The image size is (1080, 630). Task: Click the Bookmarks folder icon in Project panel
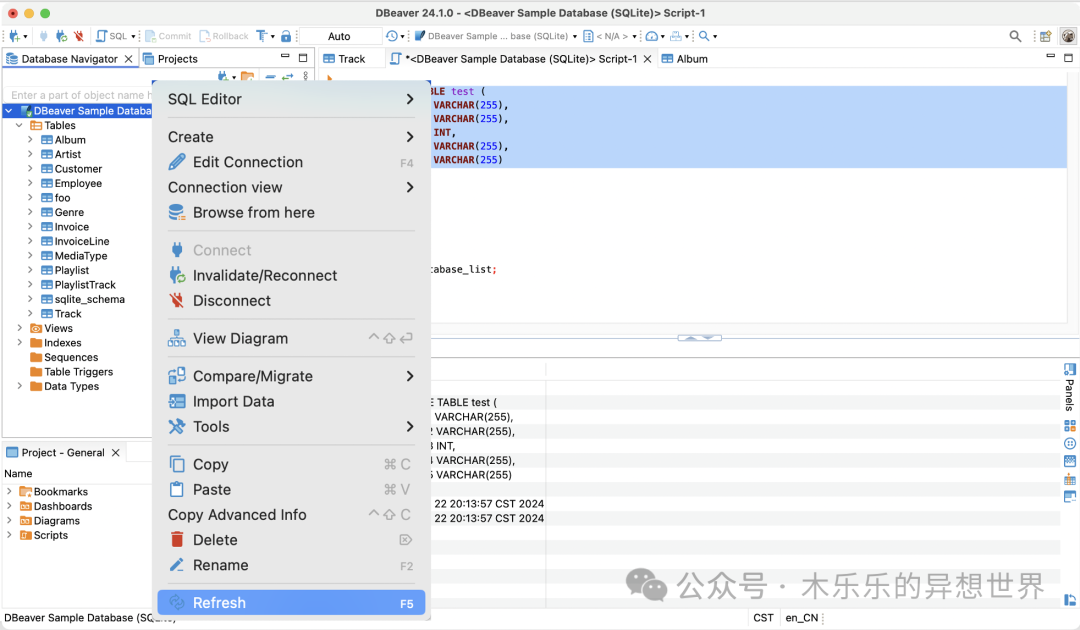point(25,492)
